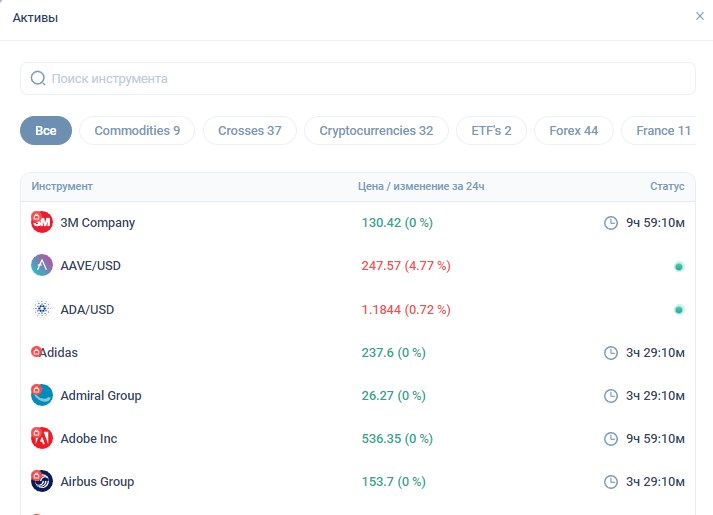Click the search magnifier icon

coord(38,78)
